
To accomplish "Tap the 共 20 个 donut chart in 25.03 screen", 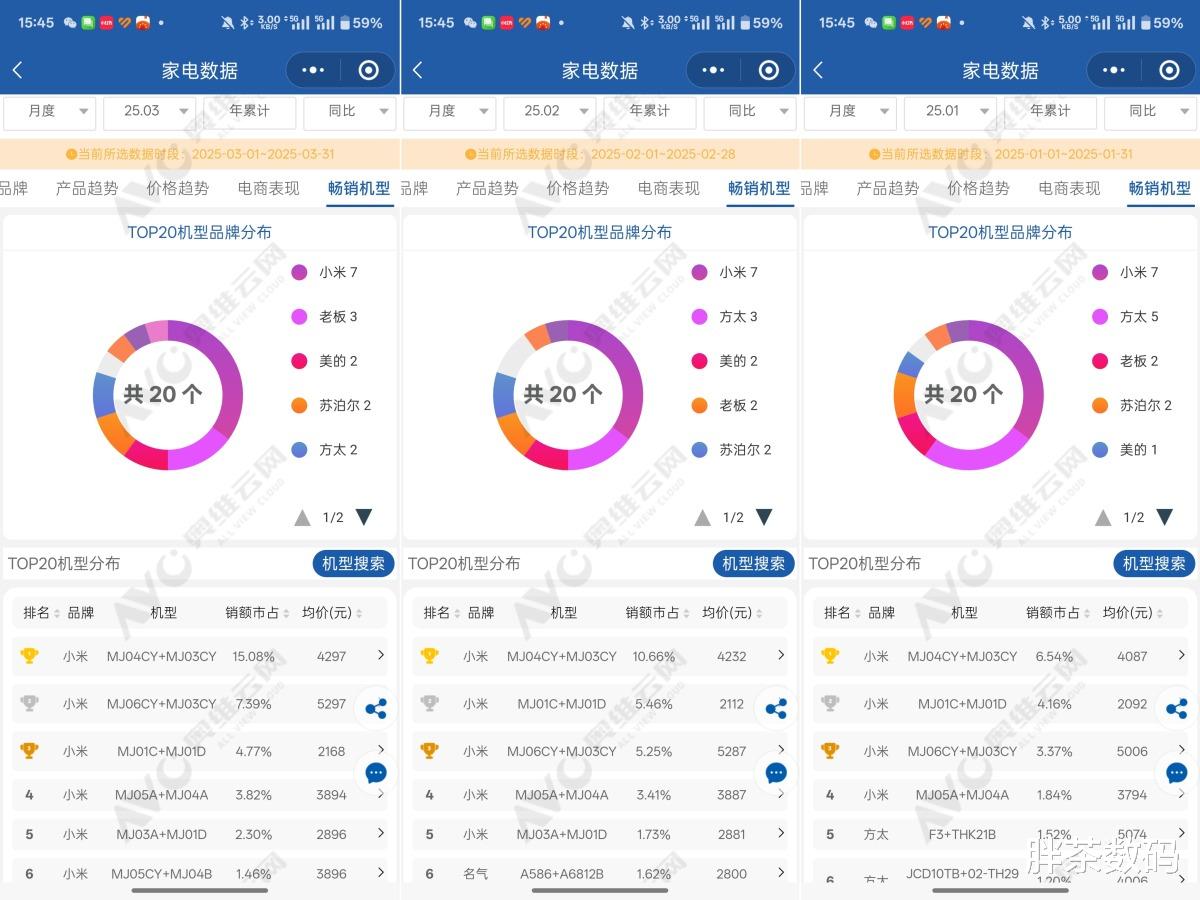I will [x=167, y=395].
